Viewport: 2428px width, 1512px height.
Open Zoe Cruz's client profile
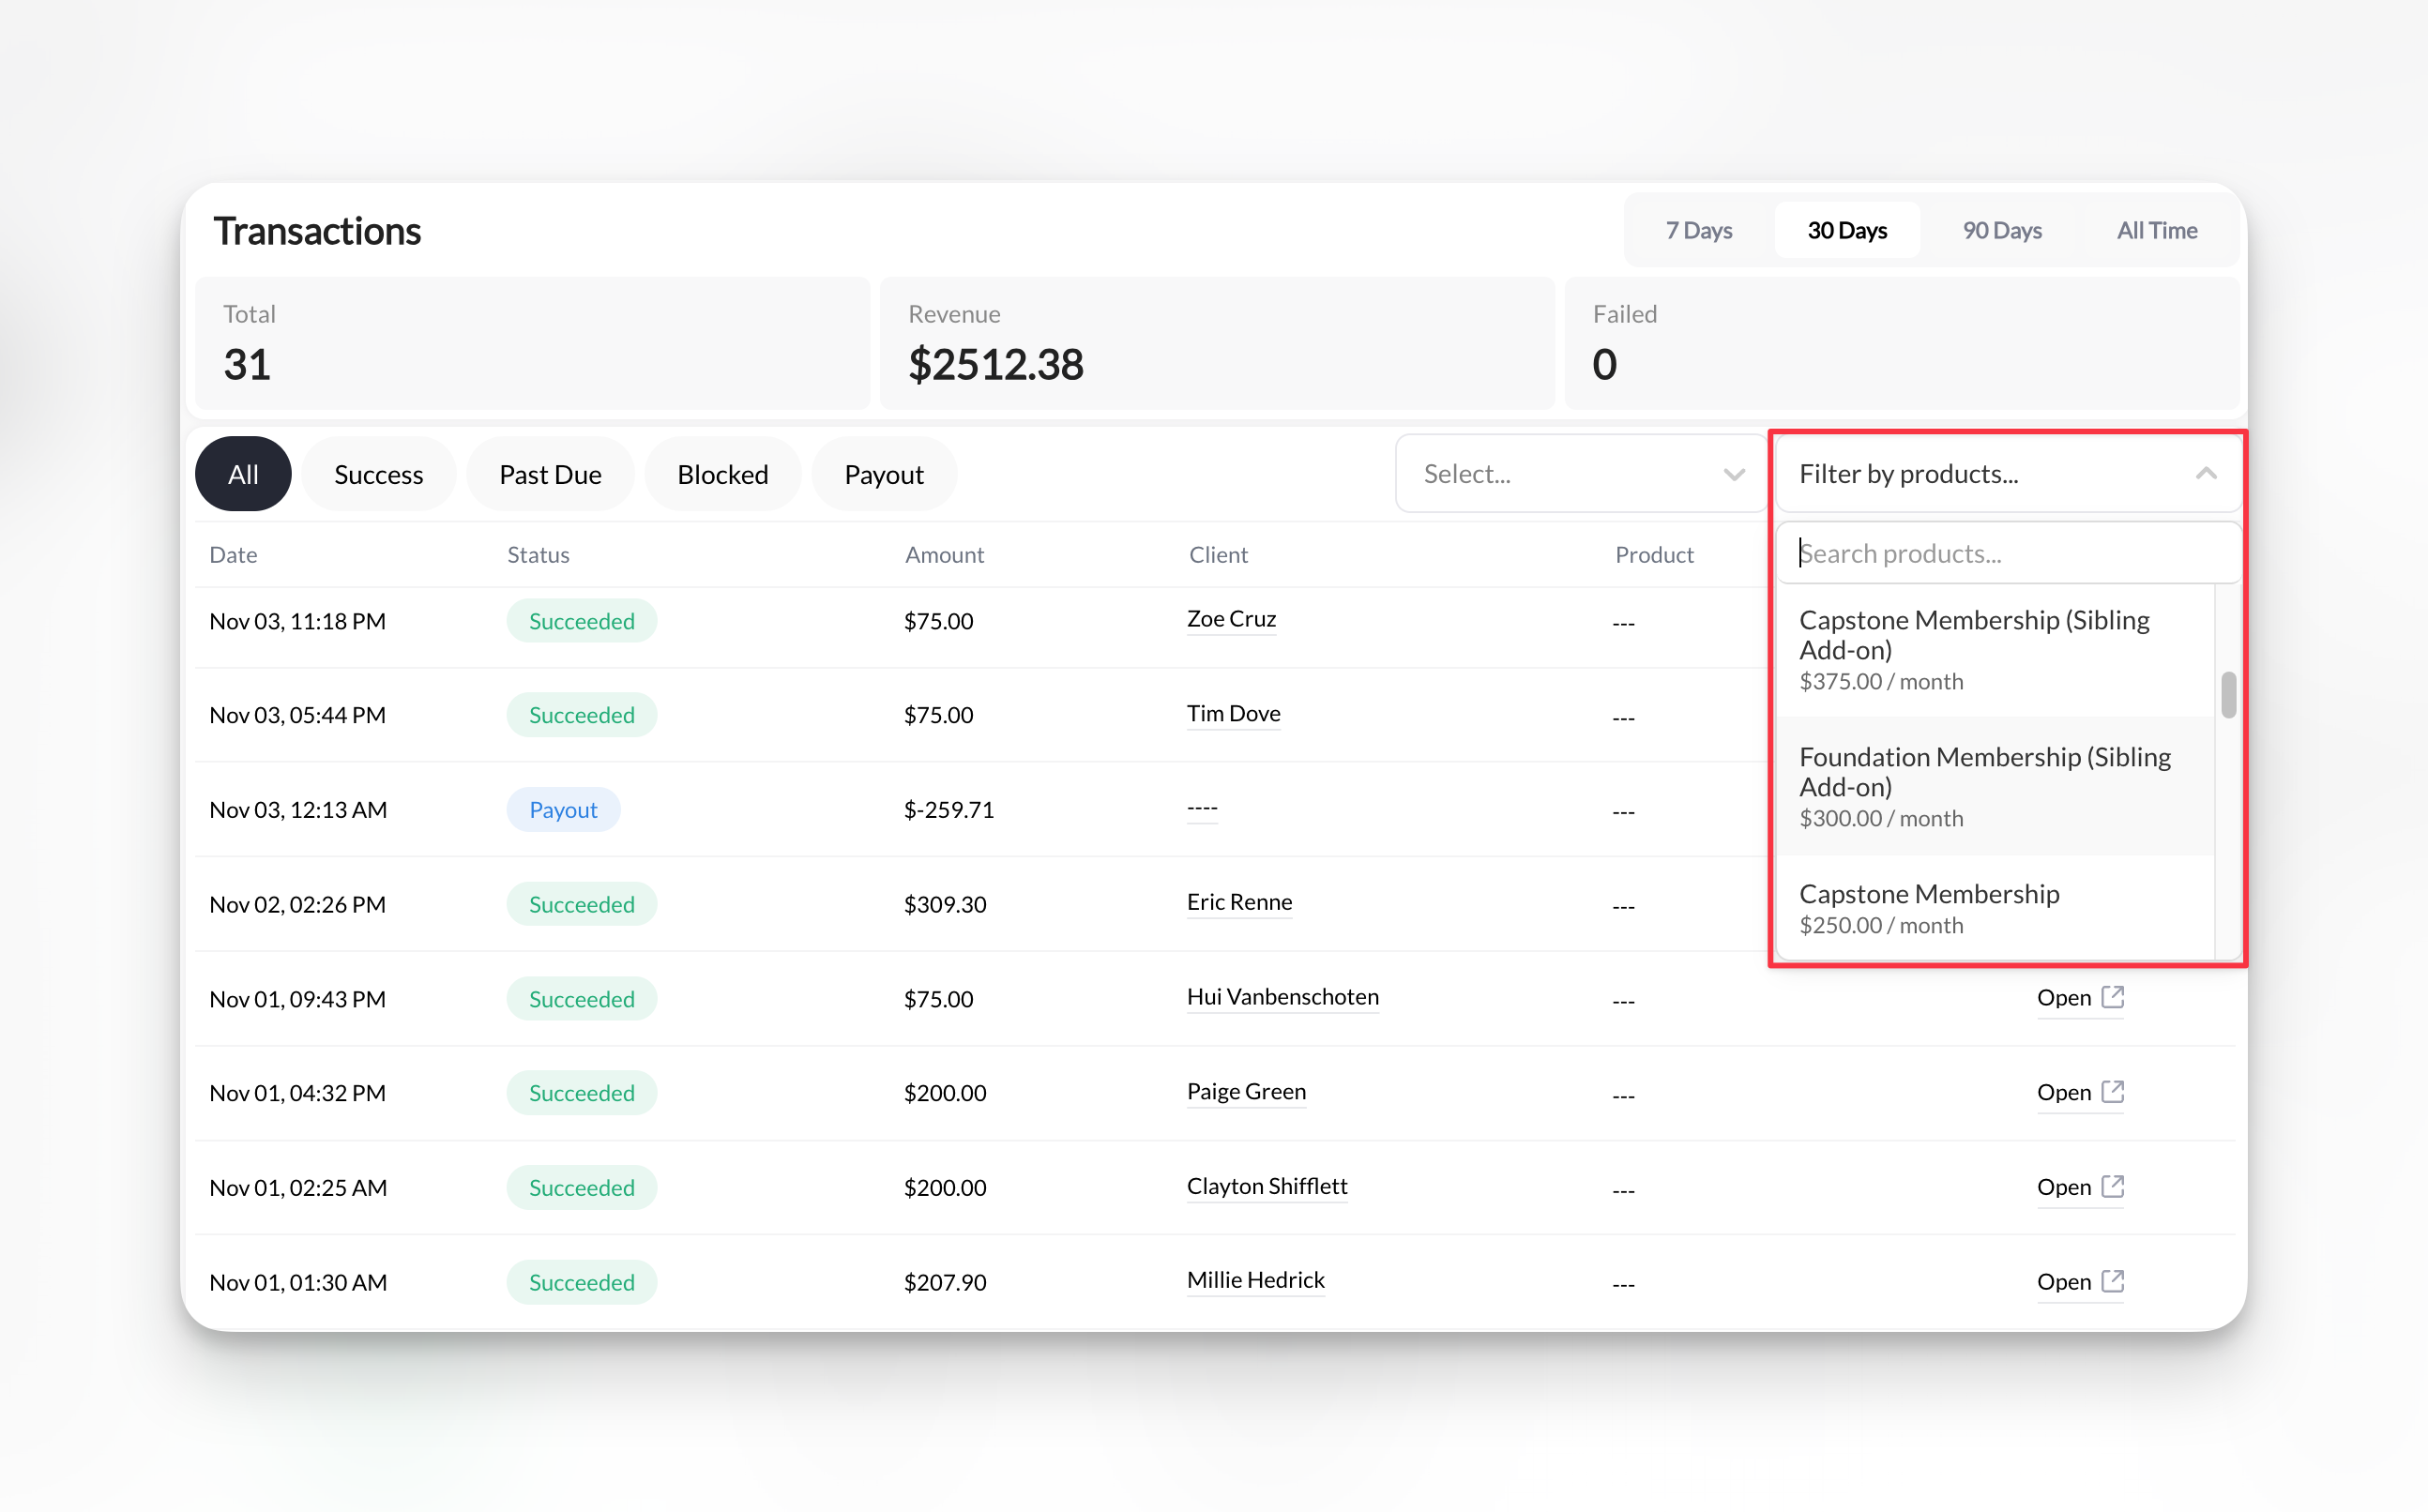1231,619
